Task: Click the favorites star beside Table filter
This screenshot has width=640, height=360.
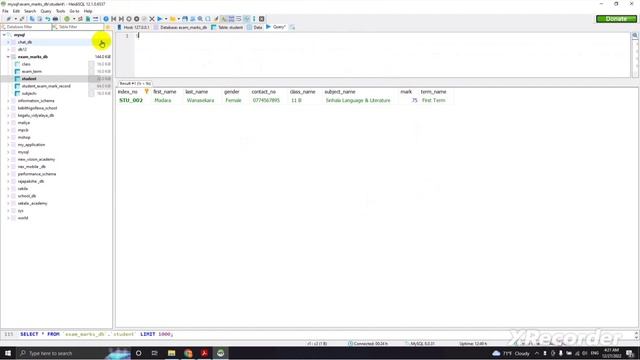Action: (108, 27)
